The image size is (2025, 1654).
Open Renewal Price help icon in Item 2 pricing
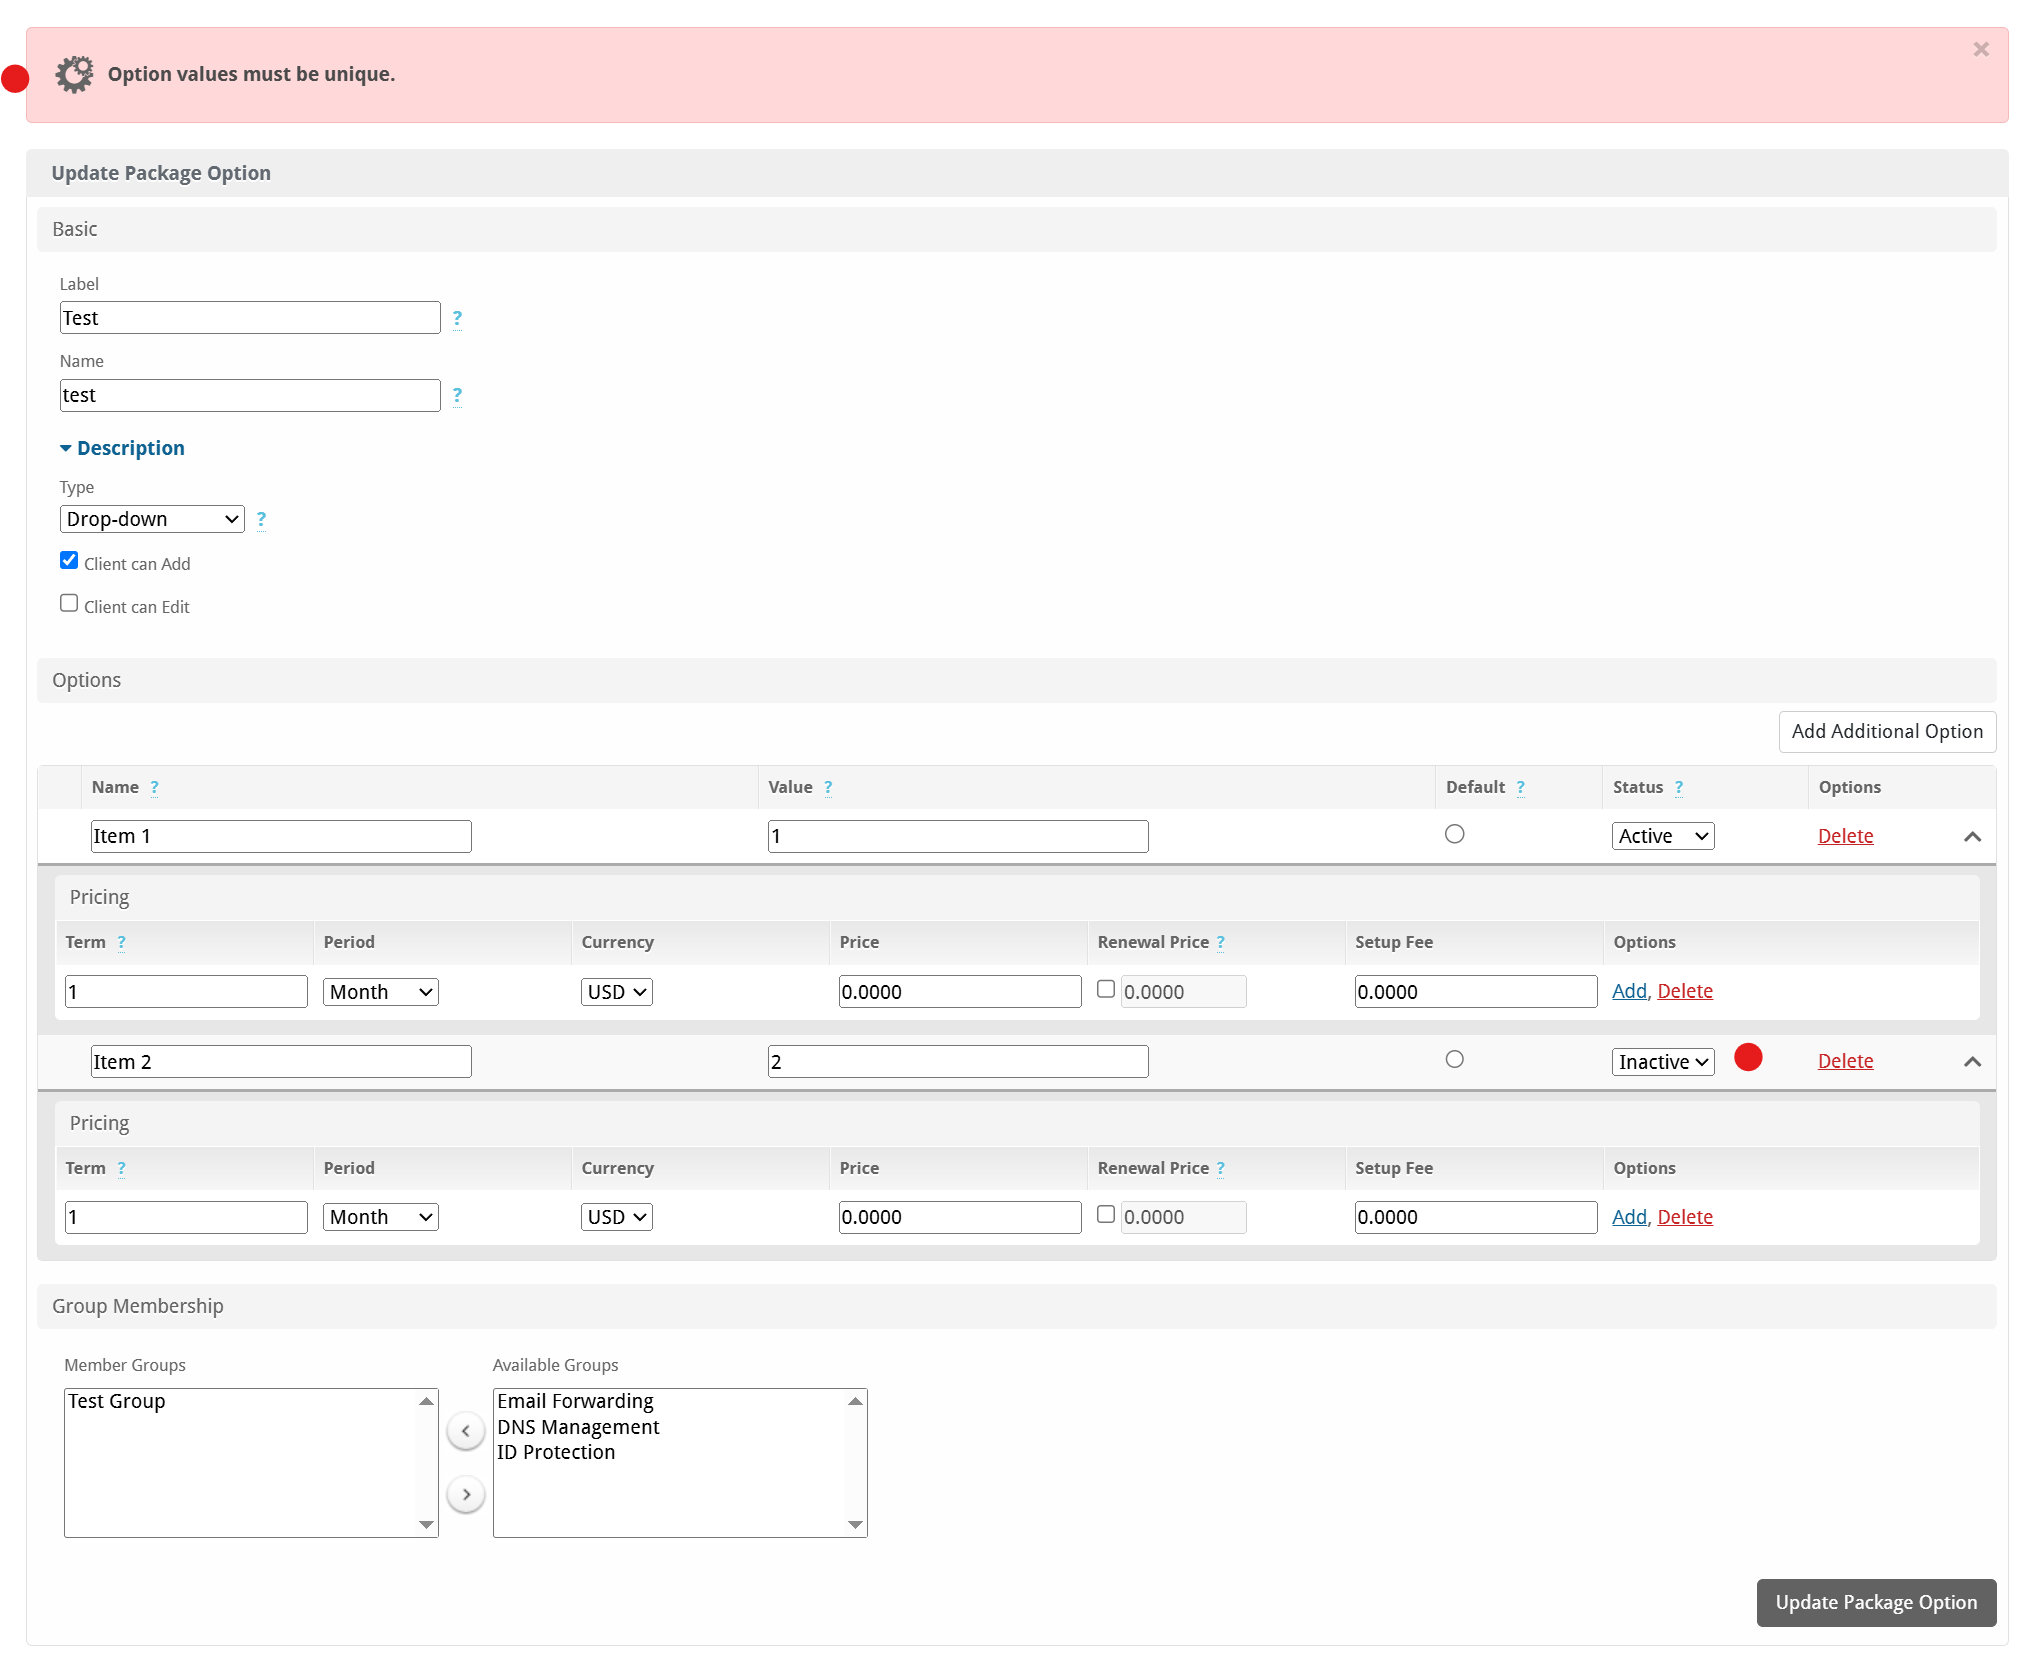click(1220, 1169)
